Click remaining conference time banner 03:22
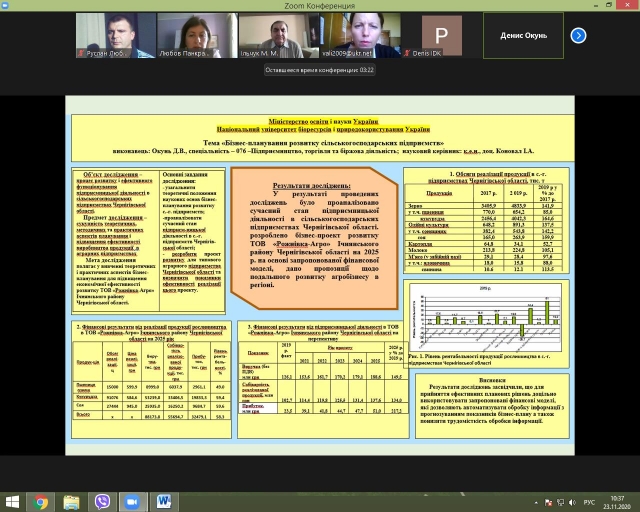Screen dimensions: 640x512 point(320,70)
